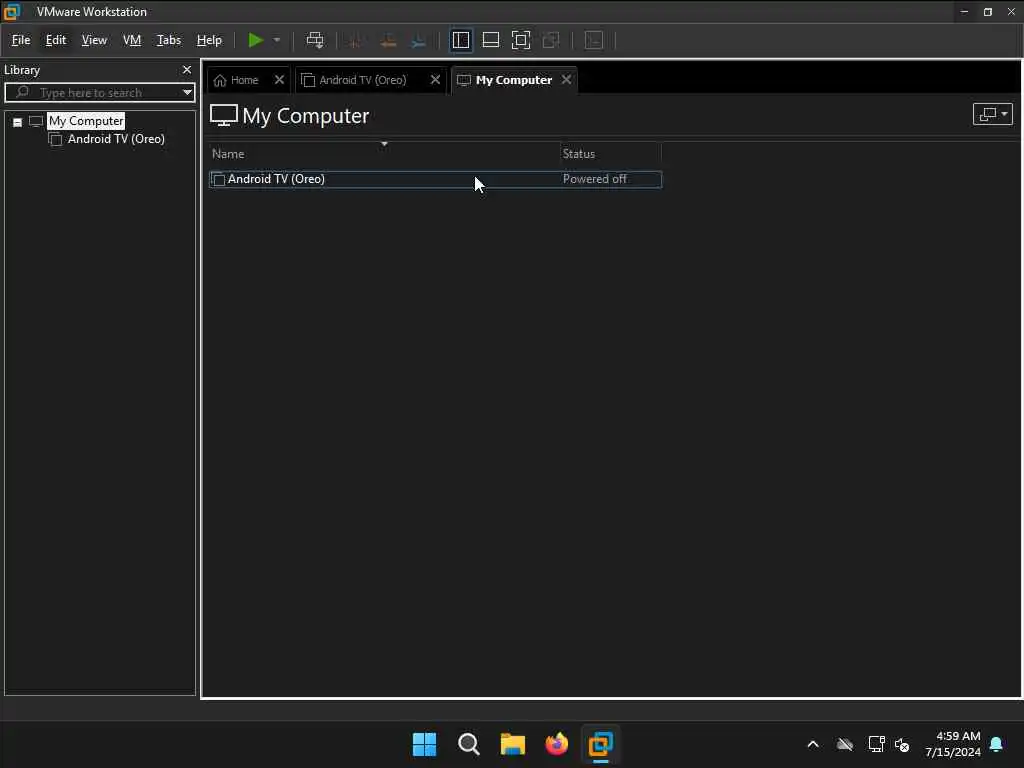Open the Help menu

coord(209,40)
